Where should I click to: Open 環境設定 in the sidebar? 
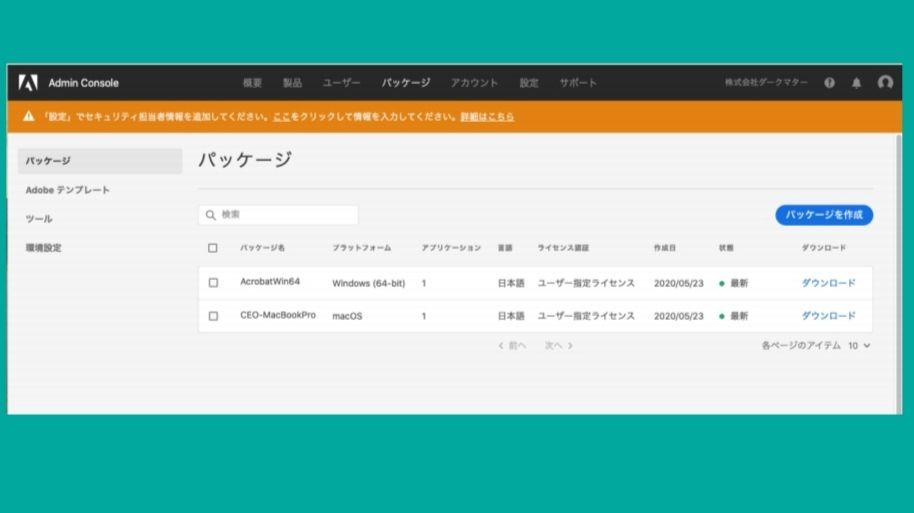pos(44,248)
